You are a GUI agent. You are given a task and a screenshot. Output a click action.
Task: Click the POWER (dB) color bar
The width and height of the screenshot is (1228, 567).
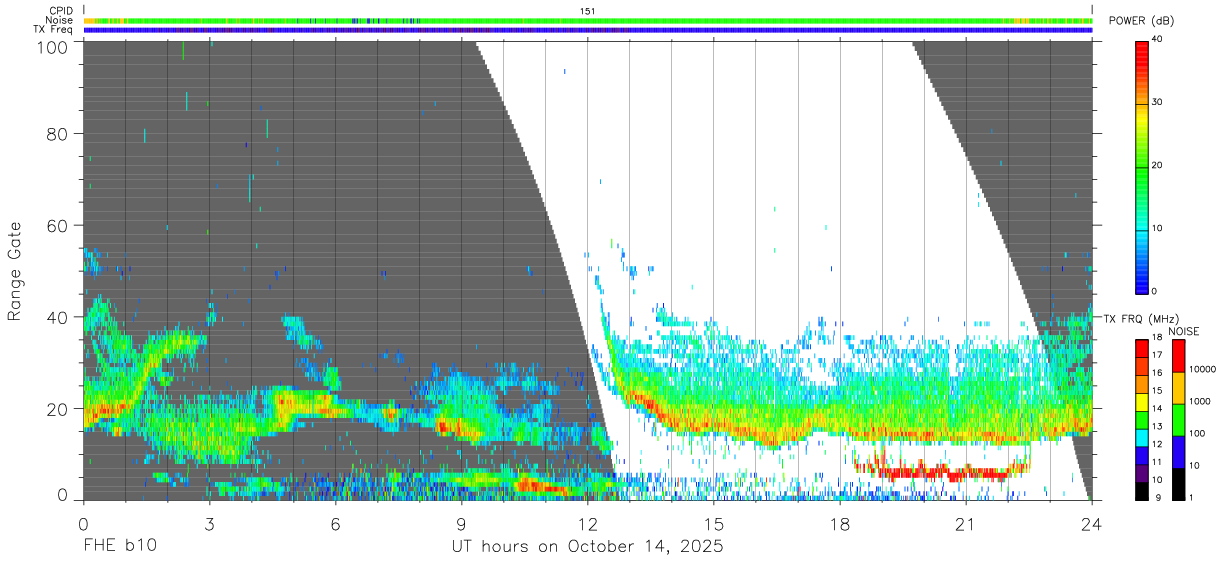click(1142, 166)
